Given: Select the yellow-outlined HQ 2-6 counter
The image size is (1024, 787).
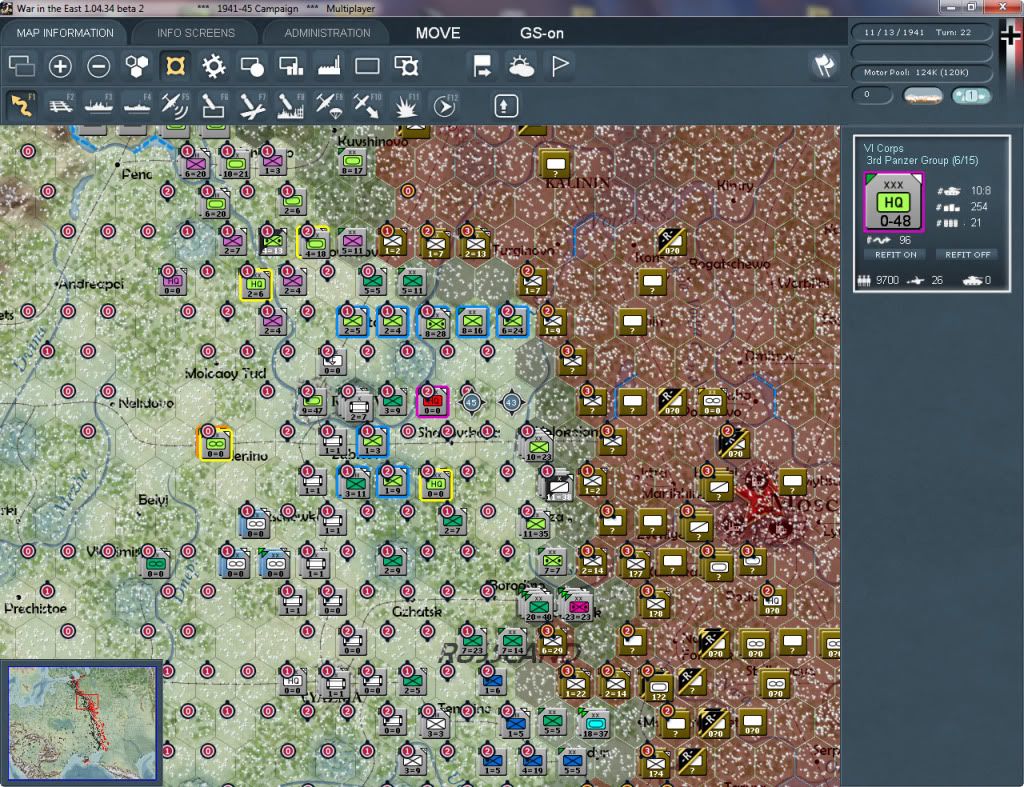Looking at the screenshot, I should 255,285.
